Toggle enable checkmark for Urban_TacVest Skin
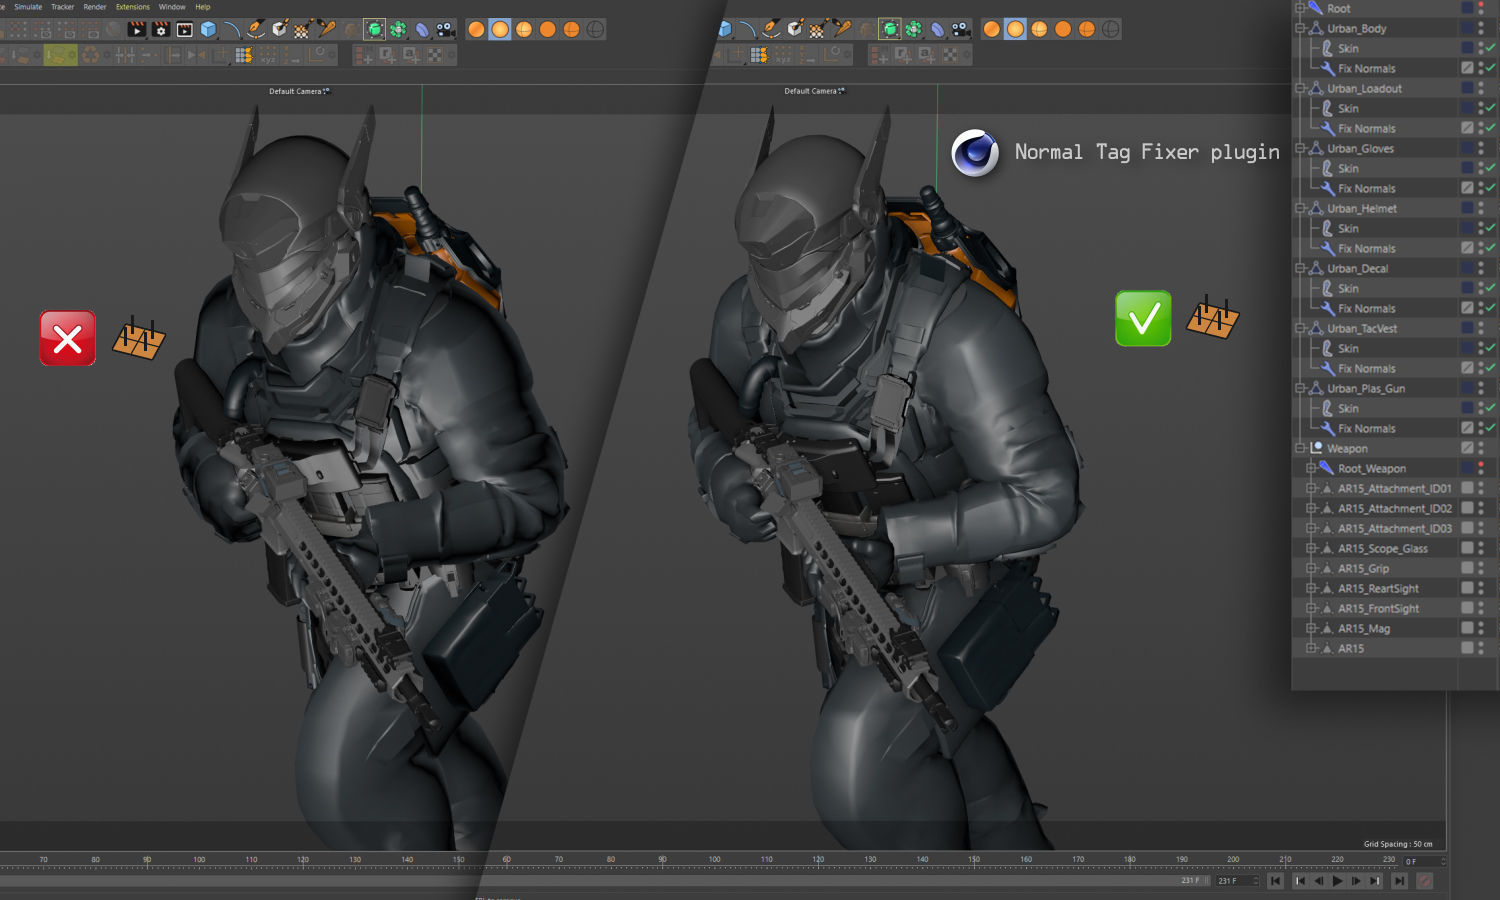 [x=1490, y=348]
